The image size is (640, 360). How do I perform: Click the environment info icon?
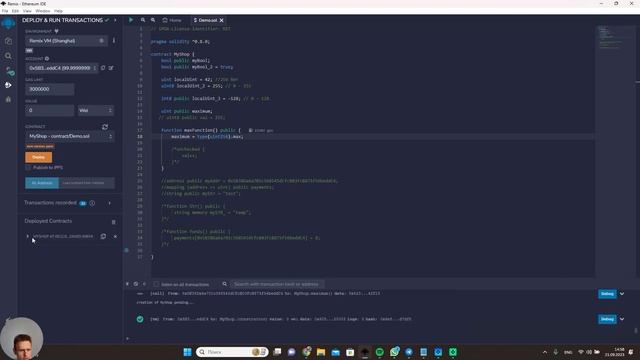[x=114, y=40]
